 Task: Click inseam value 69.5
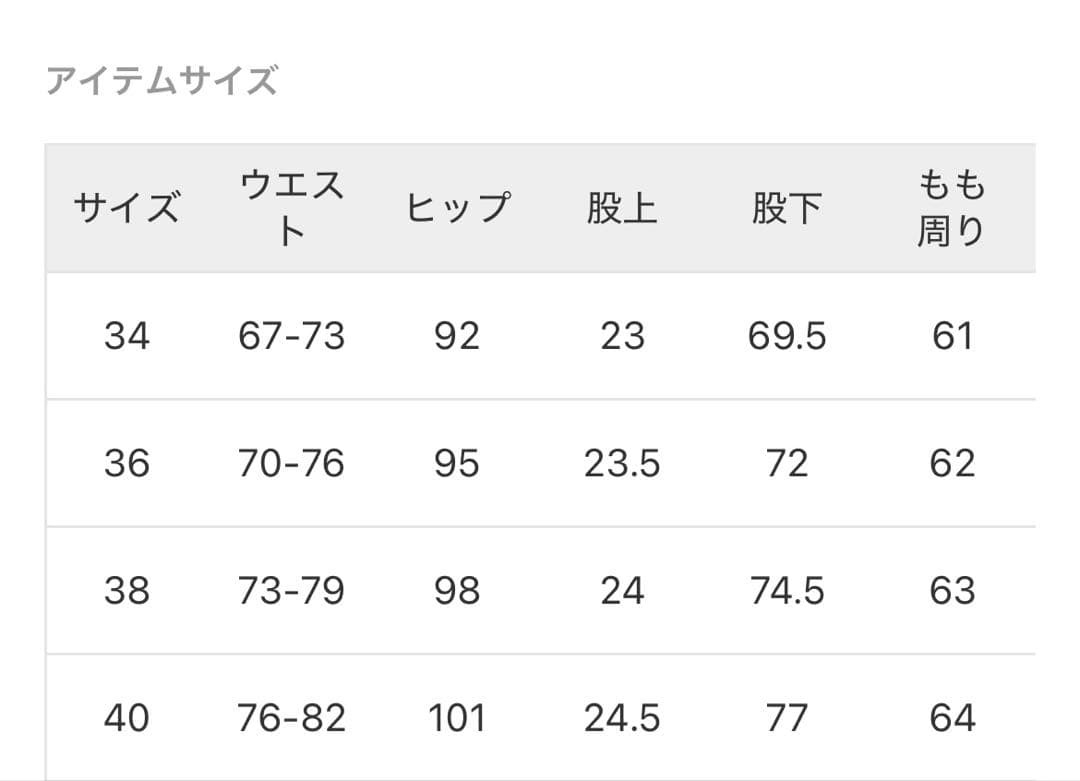(x=786, y=336)
